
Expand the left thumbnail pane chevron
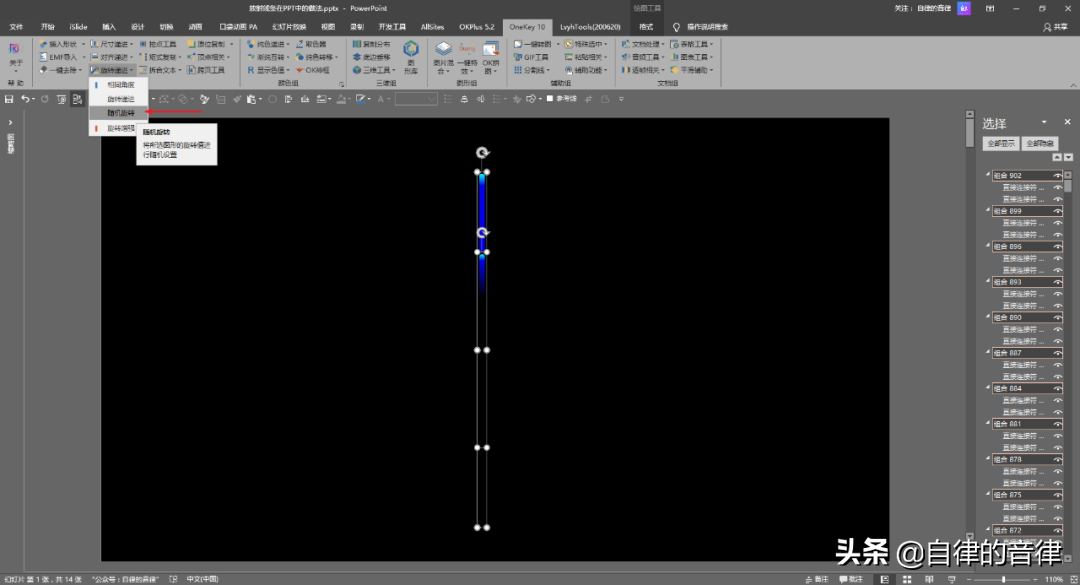pos(10,123)
